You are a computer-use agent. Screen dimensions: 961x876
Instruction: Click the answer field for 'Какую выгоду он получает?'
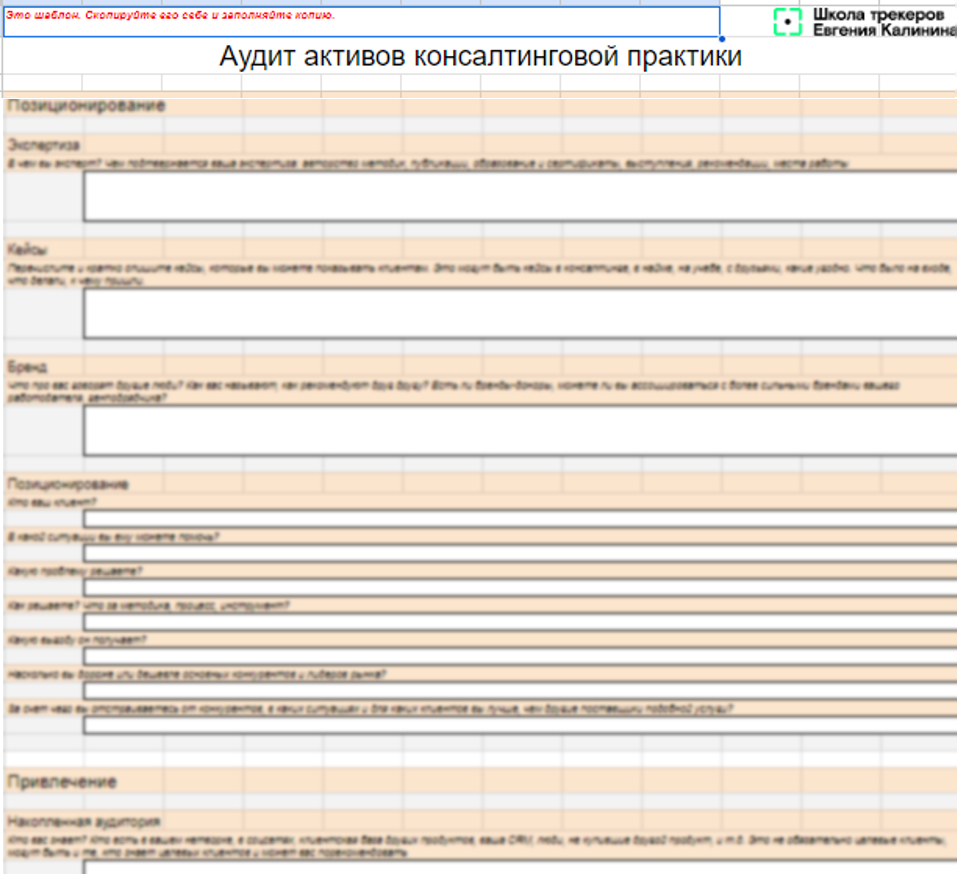point(520,657)
